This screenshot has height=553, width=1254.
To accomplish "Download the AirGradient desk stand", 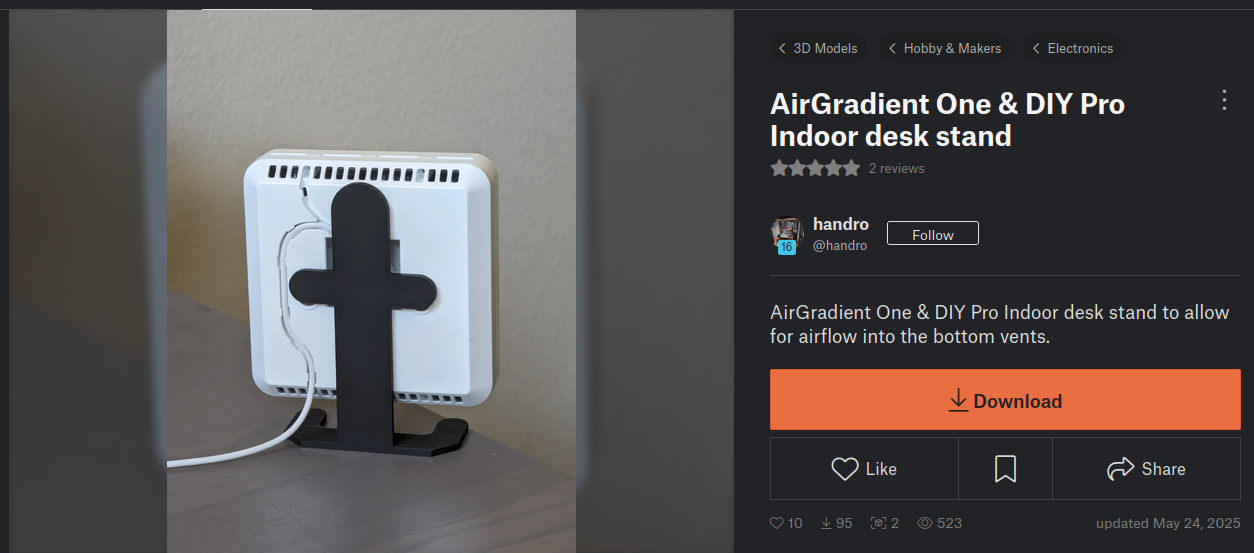I will (x=1005, y=400).
